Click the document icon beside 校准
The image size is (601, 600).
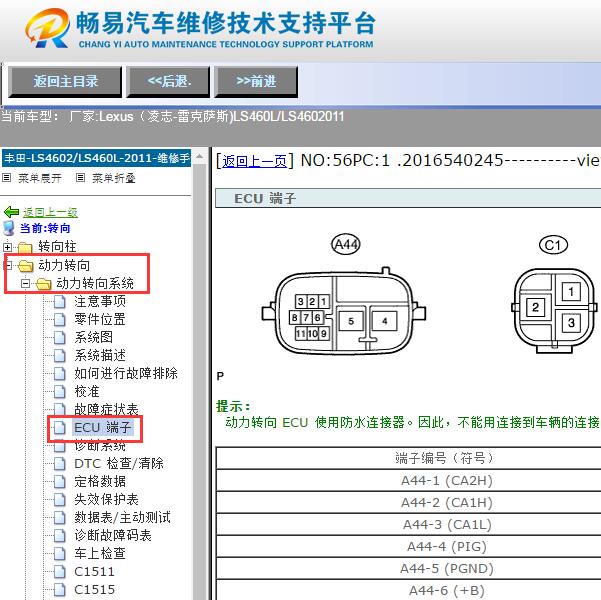59,391
